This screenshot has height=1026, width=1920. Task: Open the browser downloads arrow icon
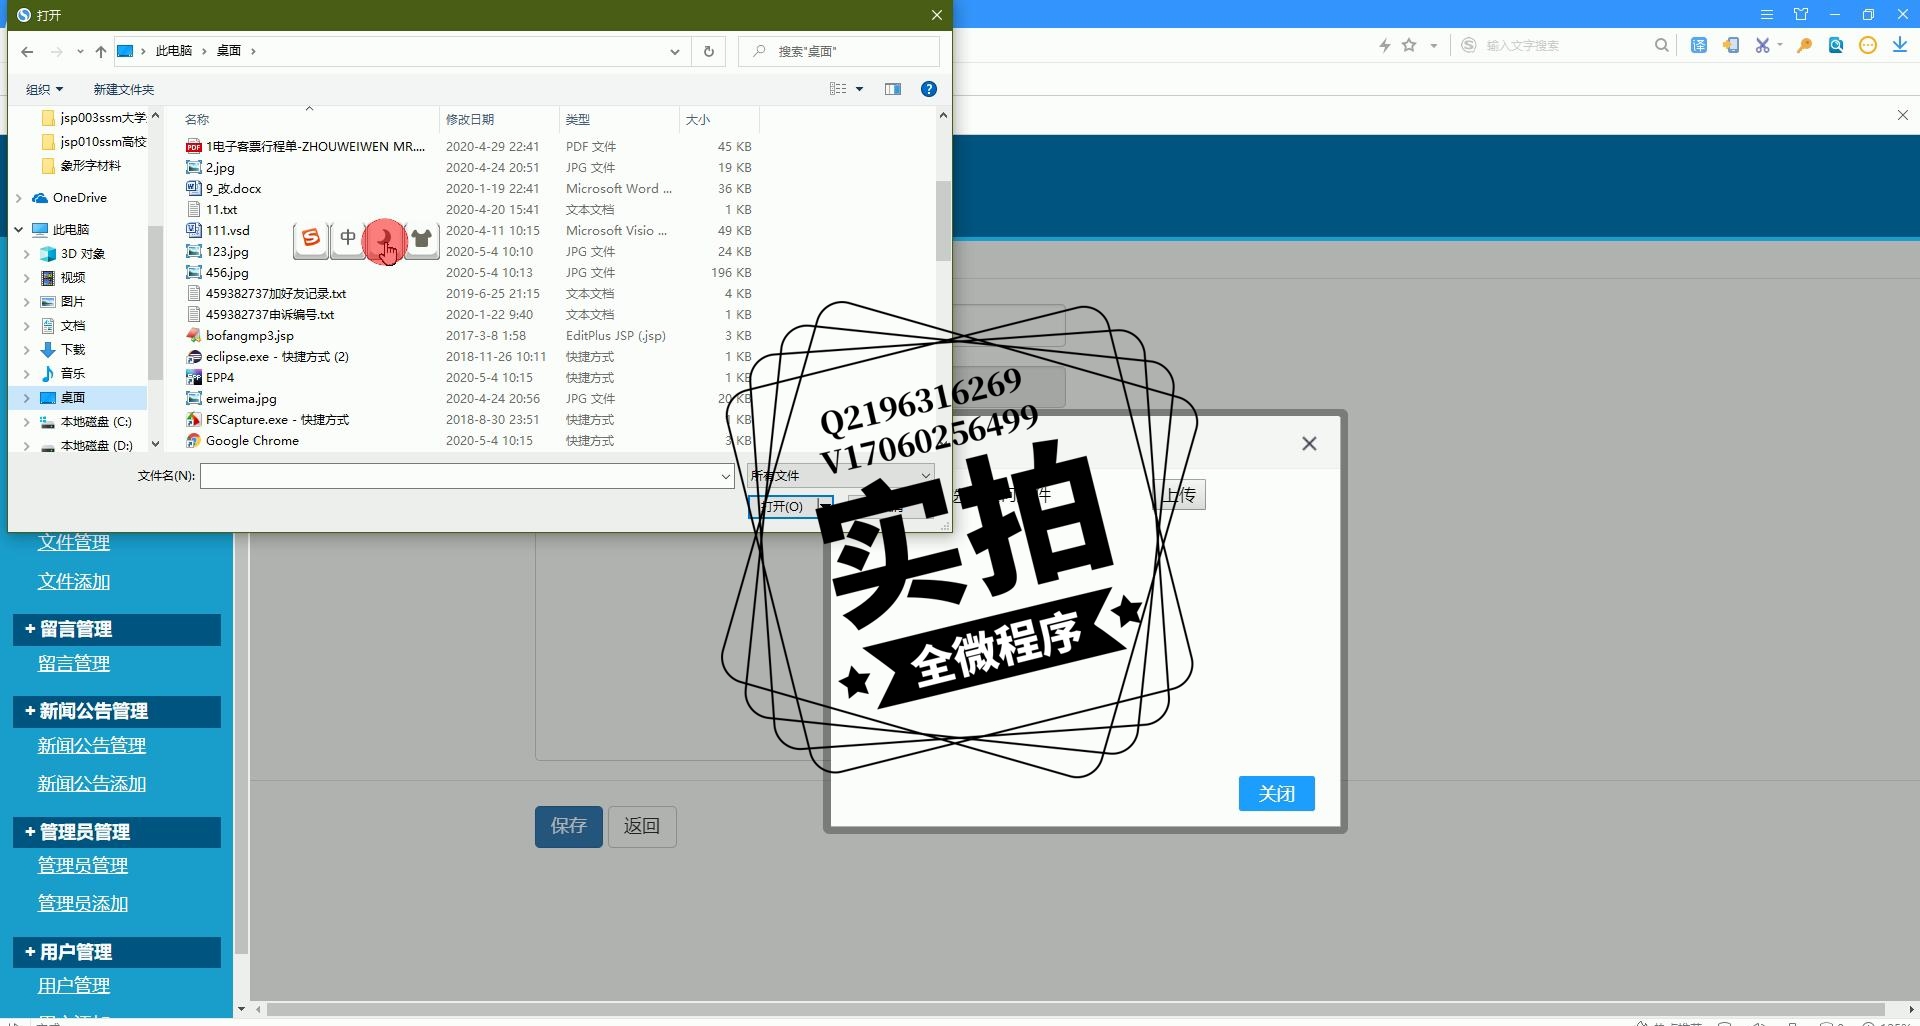(x=1899, y=45)
